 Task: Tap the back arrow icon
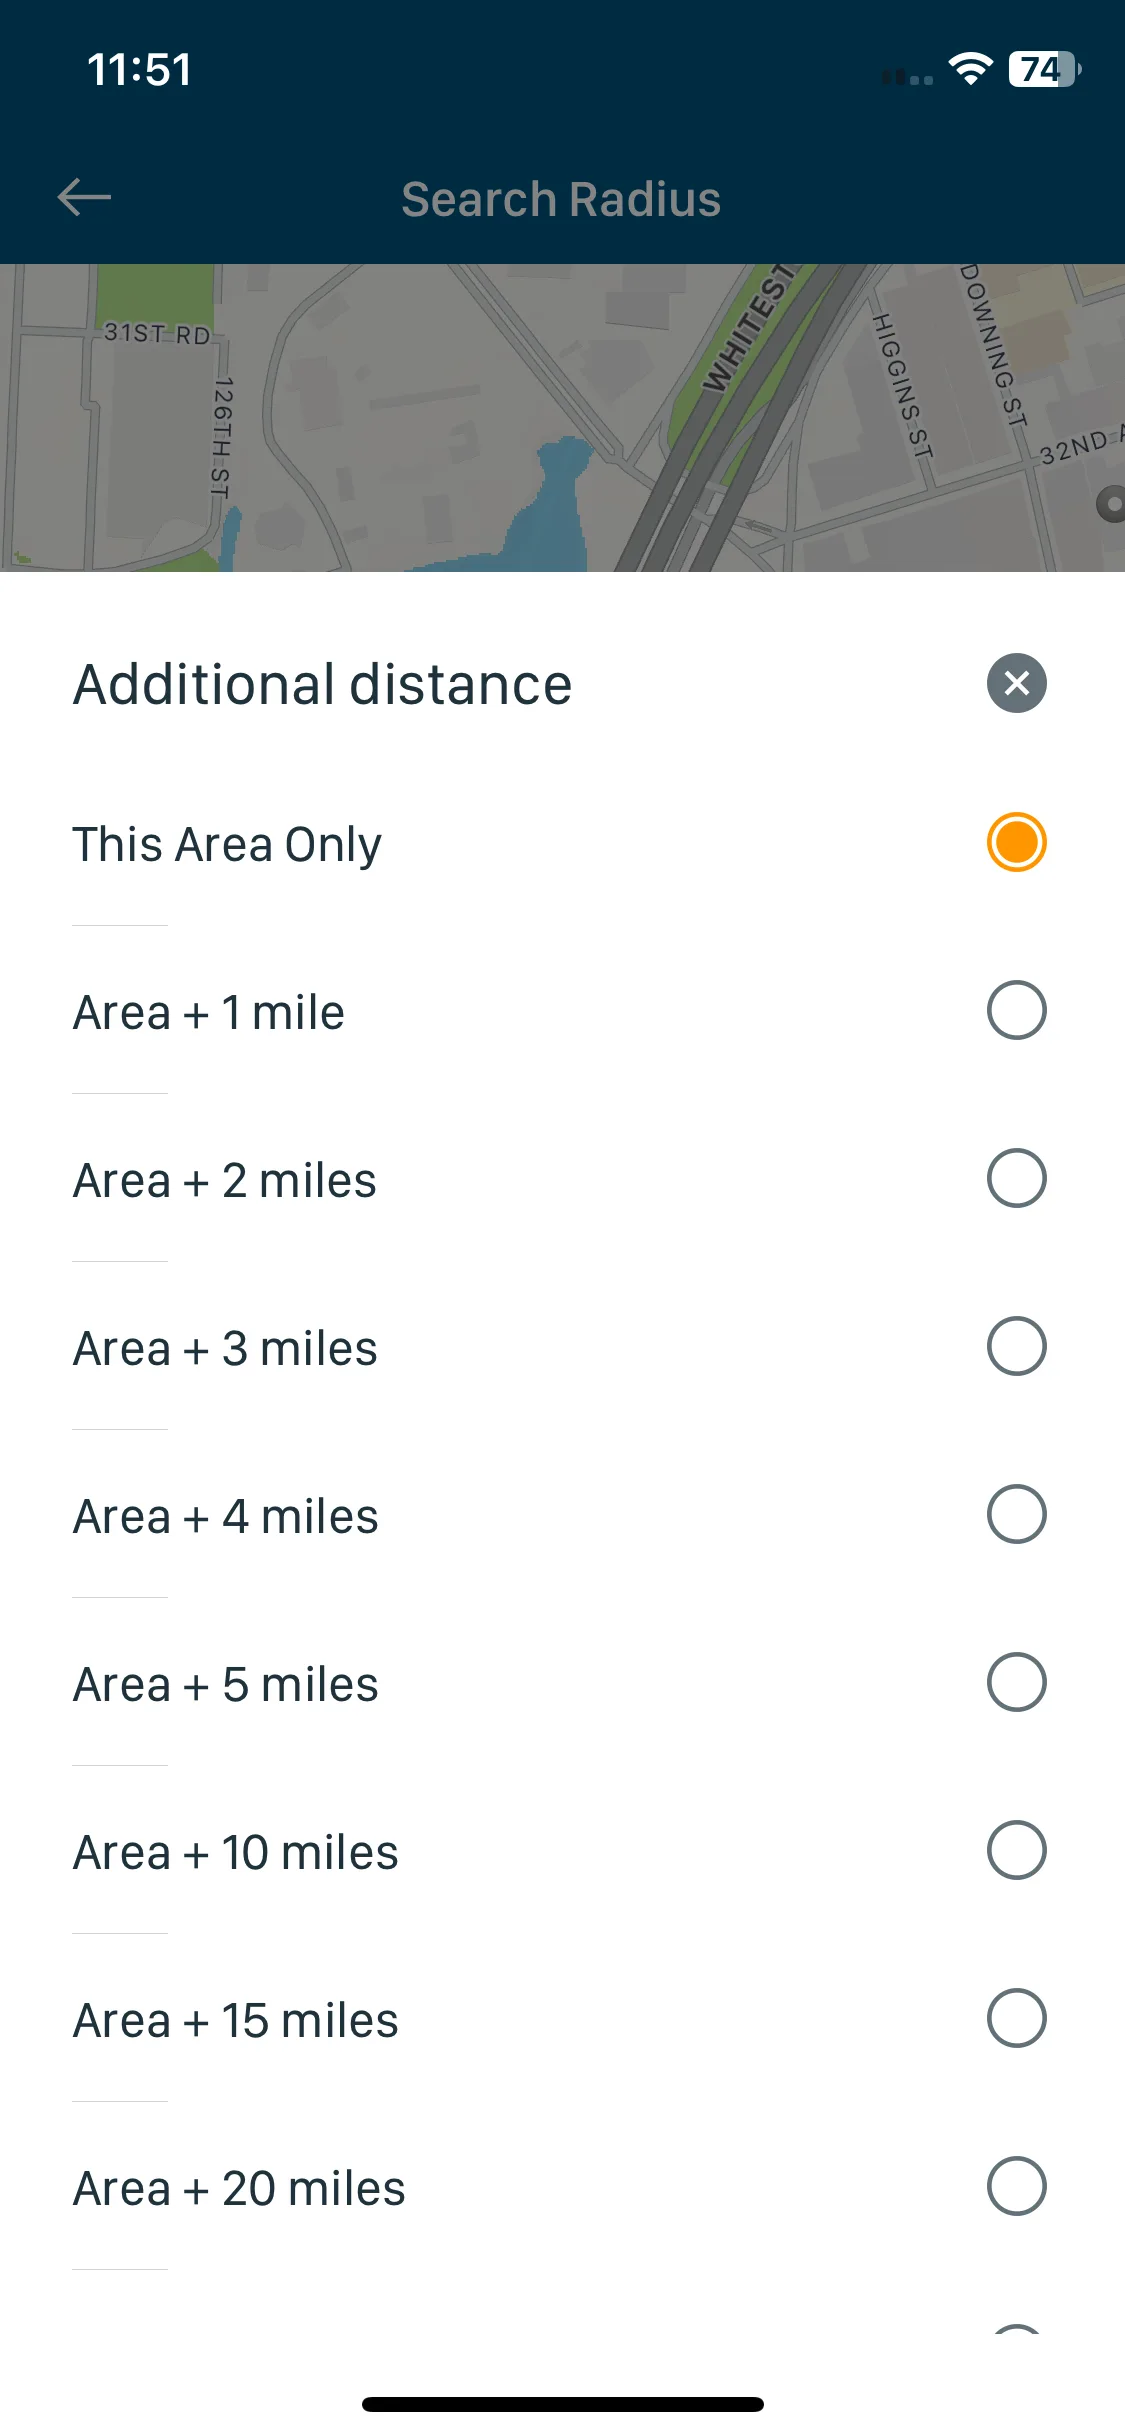tap(84, 197)
